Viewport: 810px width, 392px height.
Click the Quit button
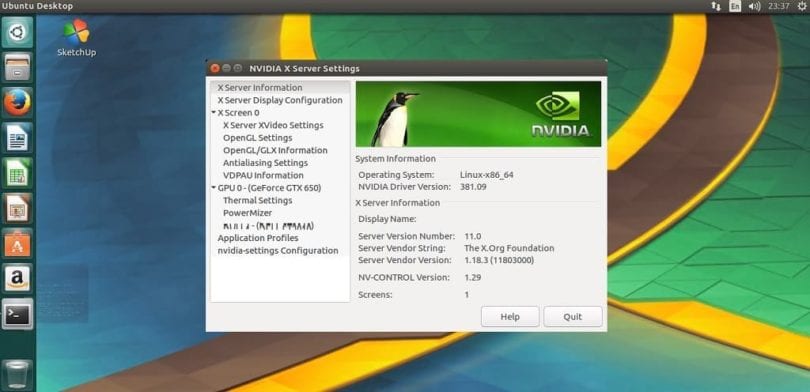[572, 317]
